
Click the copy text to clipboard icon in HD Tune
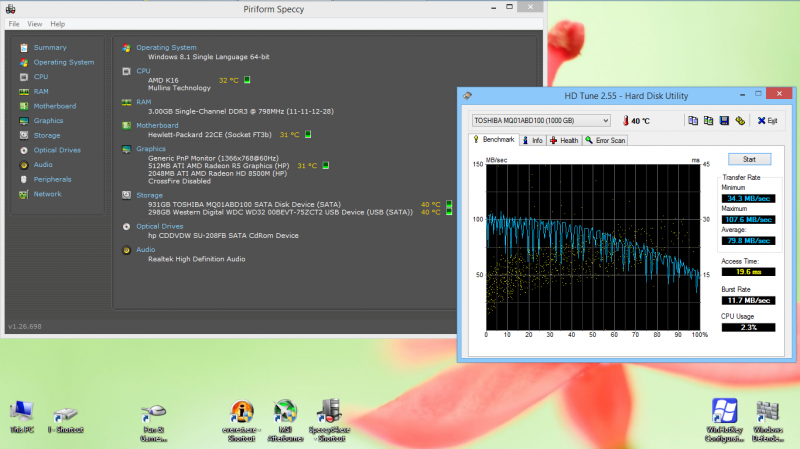(x=693, y=120)
